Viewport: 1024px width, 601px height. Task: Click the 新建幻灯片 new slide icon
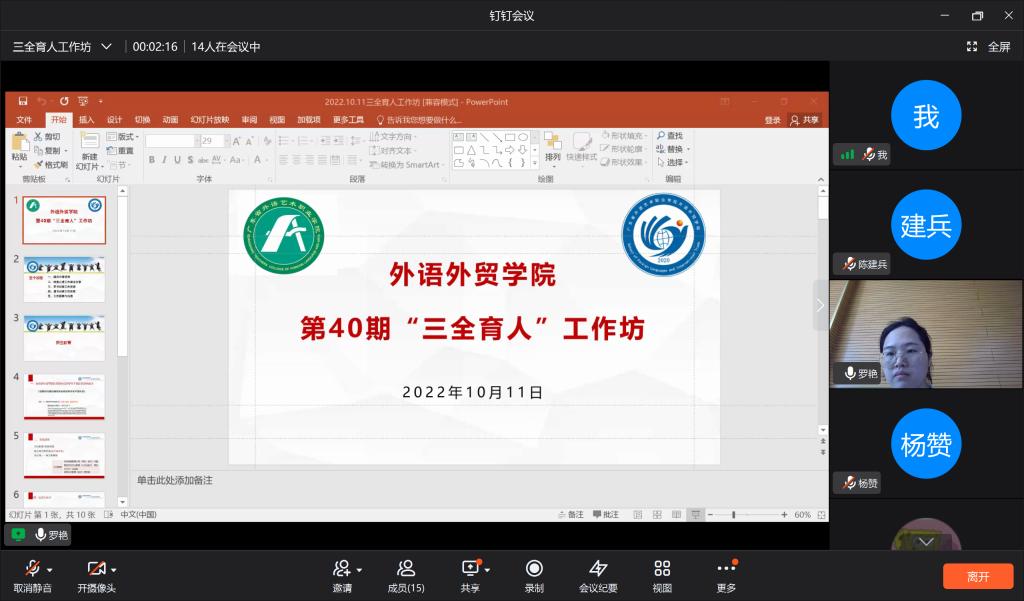pyautogui.click(x=89, y=140)
